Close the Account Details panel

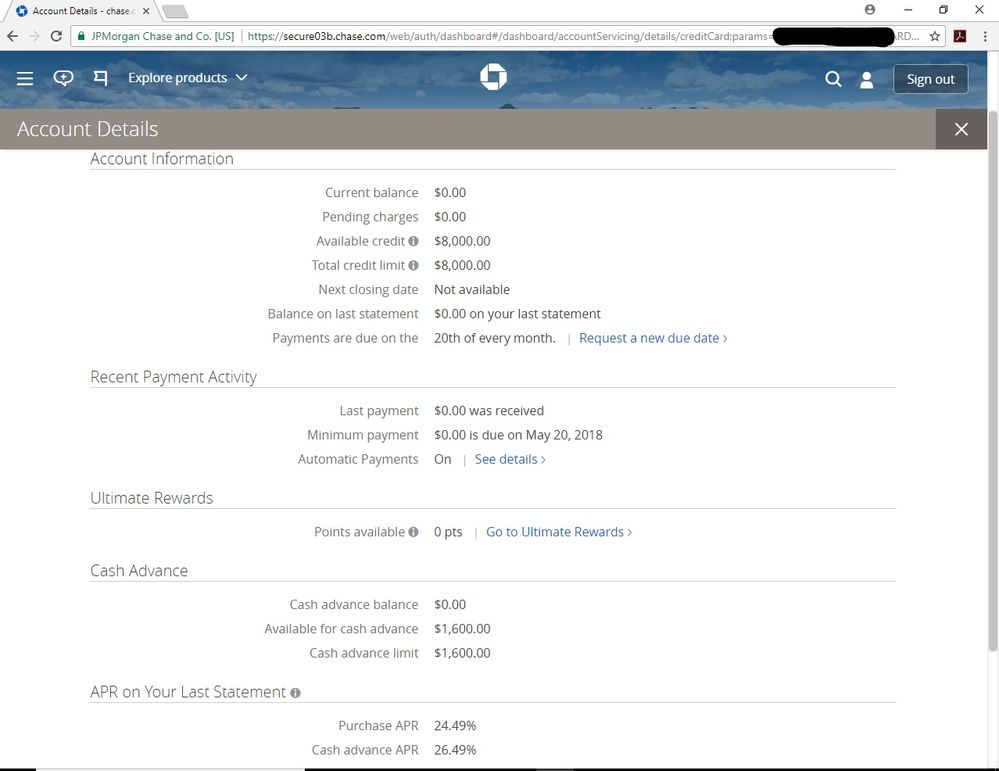click(961, 129)
